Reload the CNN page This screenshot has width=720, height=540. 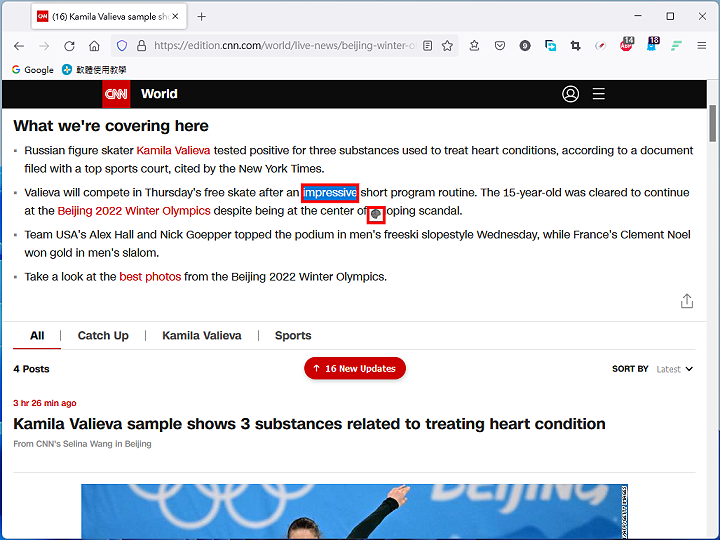pyautogui.click(x=69, y=46)
